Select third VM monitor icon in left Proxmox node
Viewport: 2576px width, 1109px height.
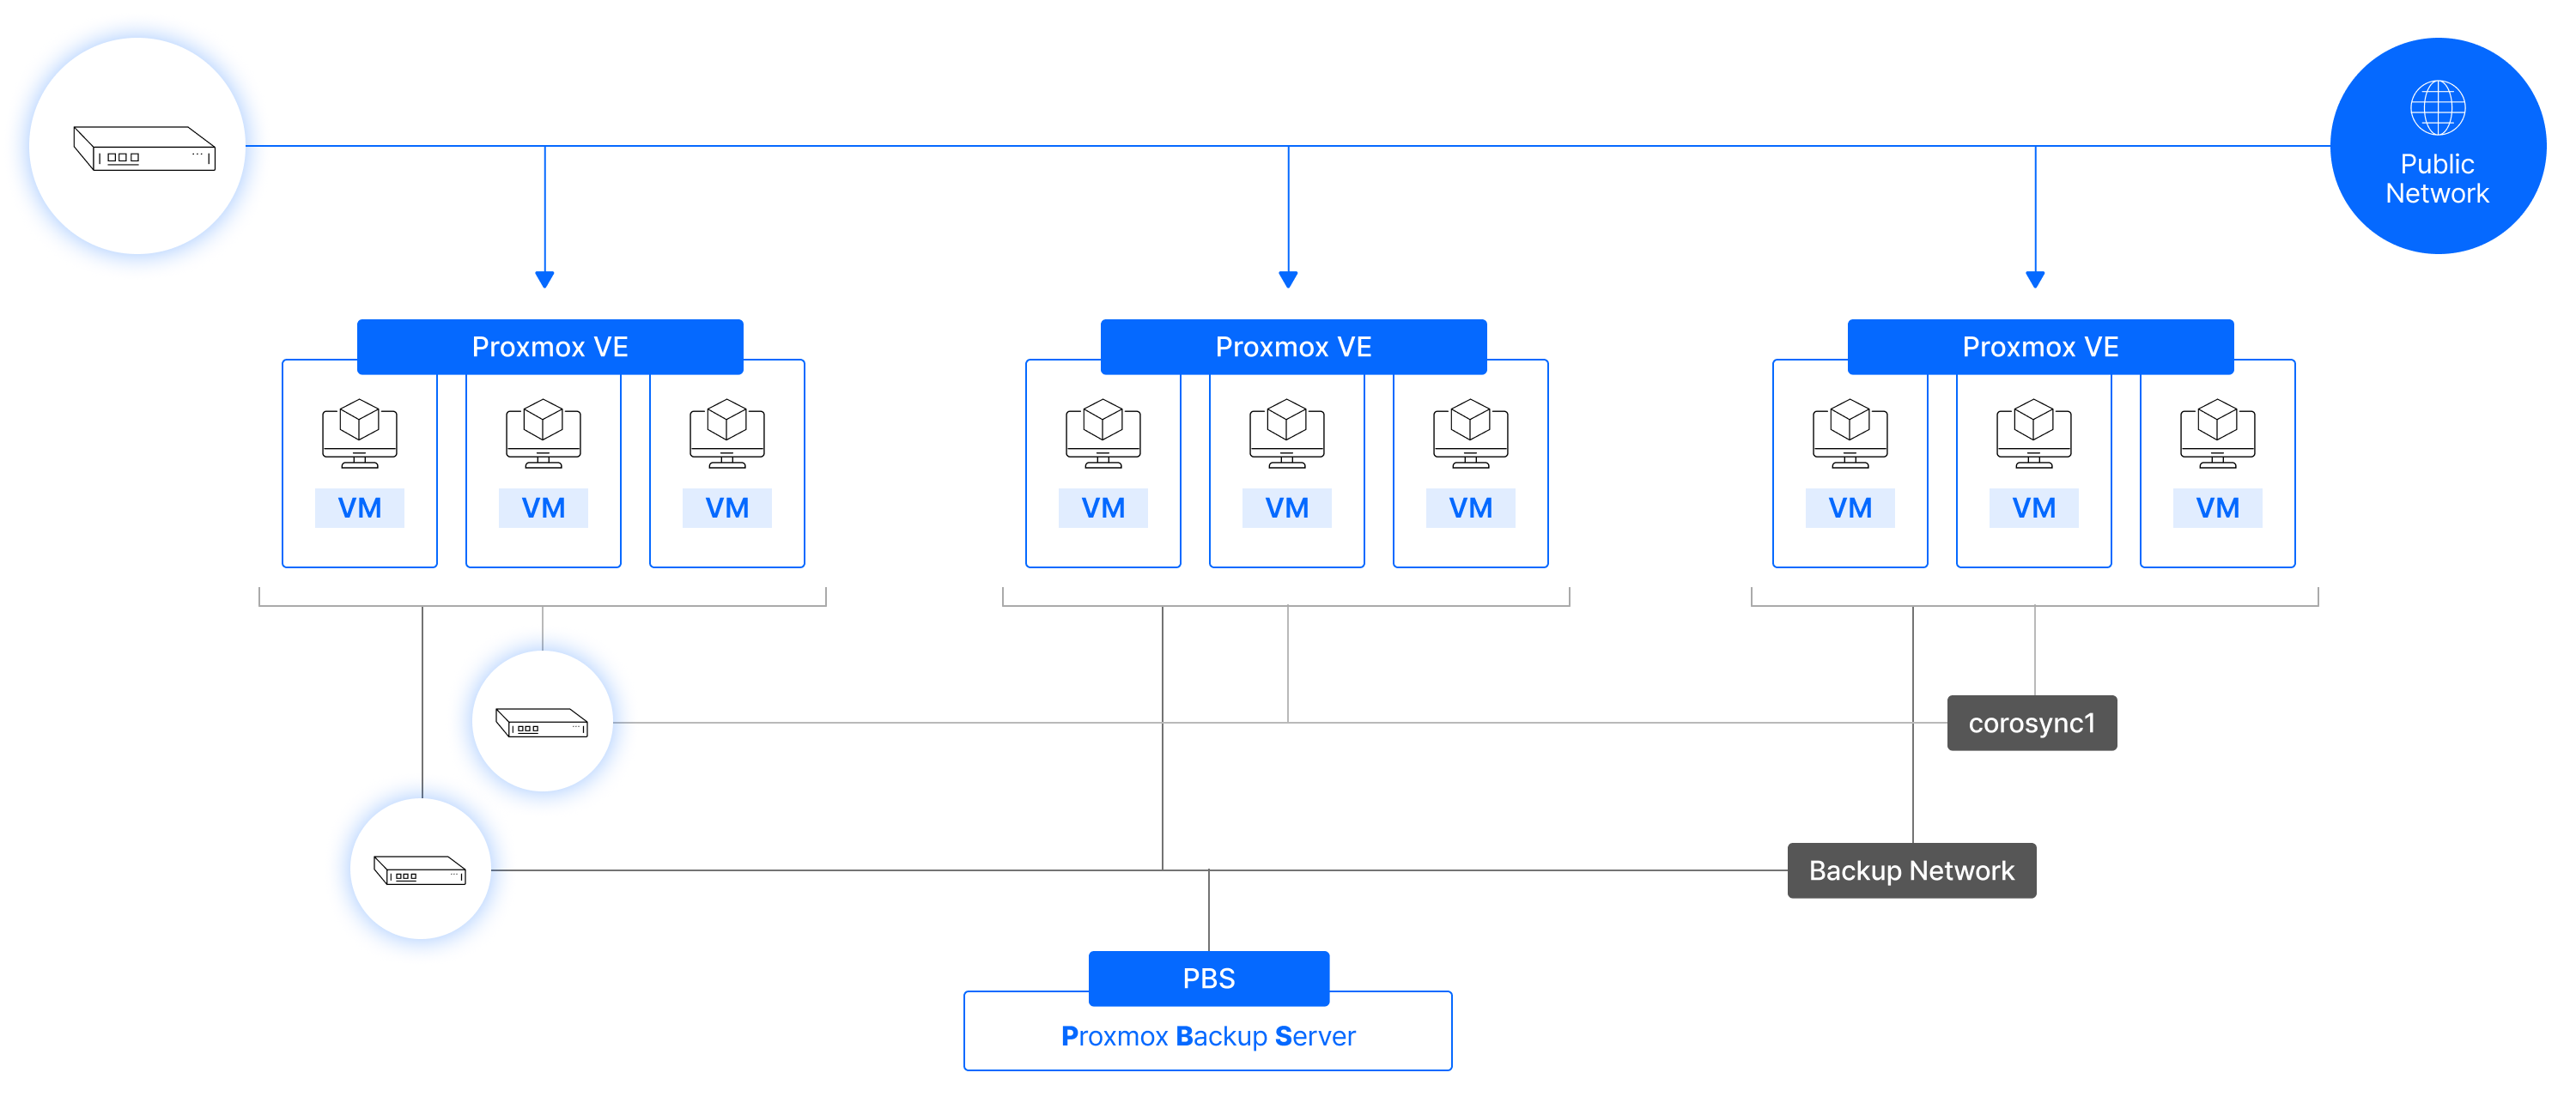tap(727, 434)
